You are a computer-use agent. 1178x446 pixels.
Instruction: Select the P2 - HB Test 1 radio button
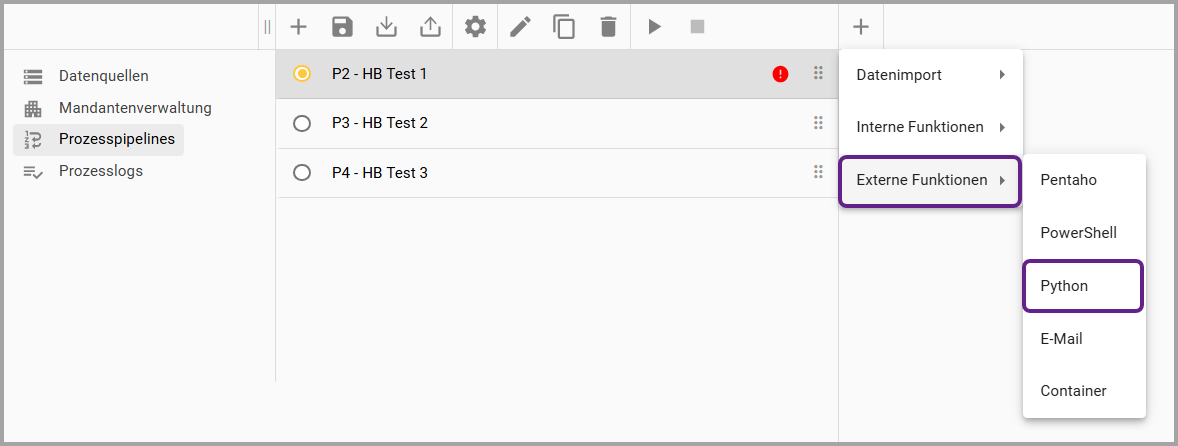coord(302,74)
